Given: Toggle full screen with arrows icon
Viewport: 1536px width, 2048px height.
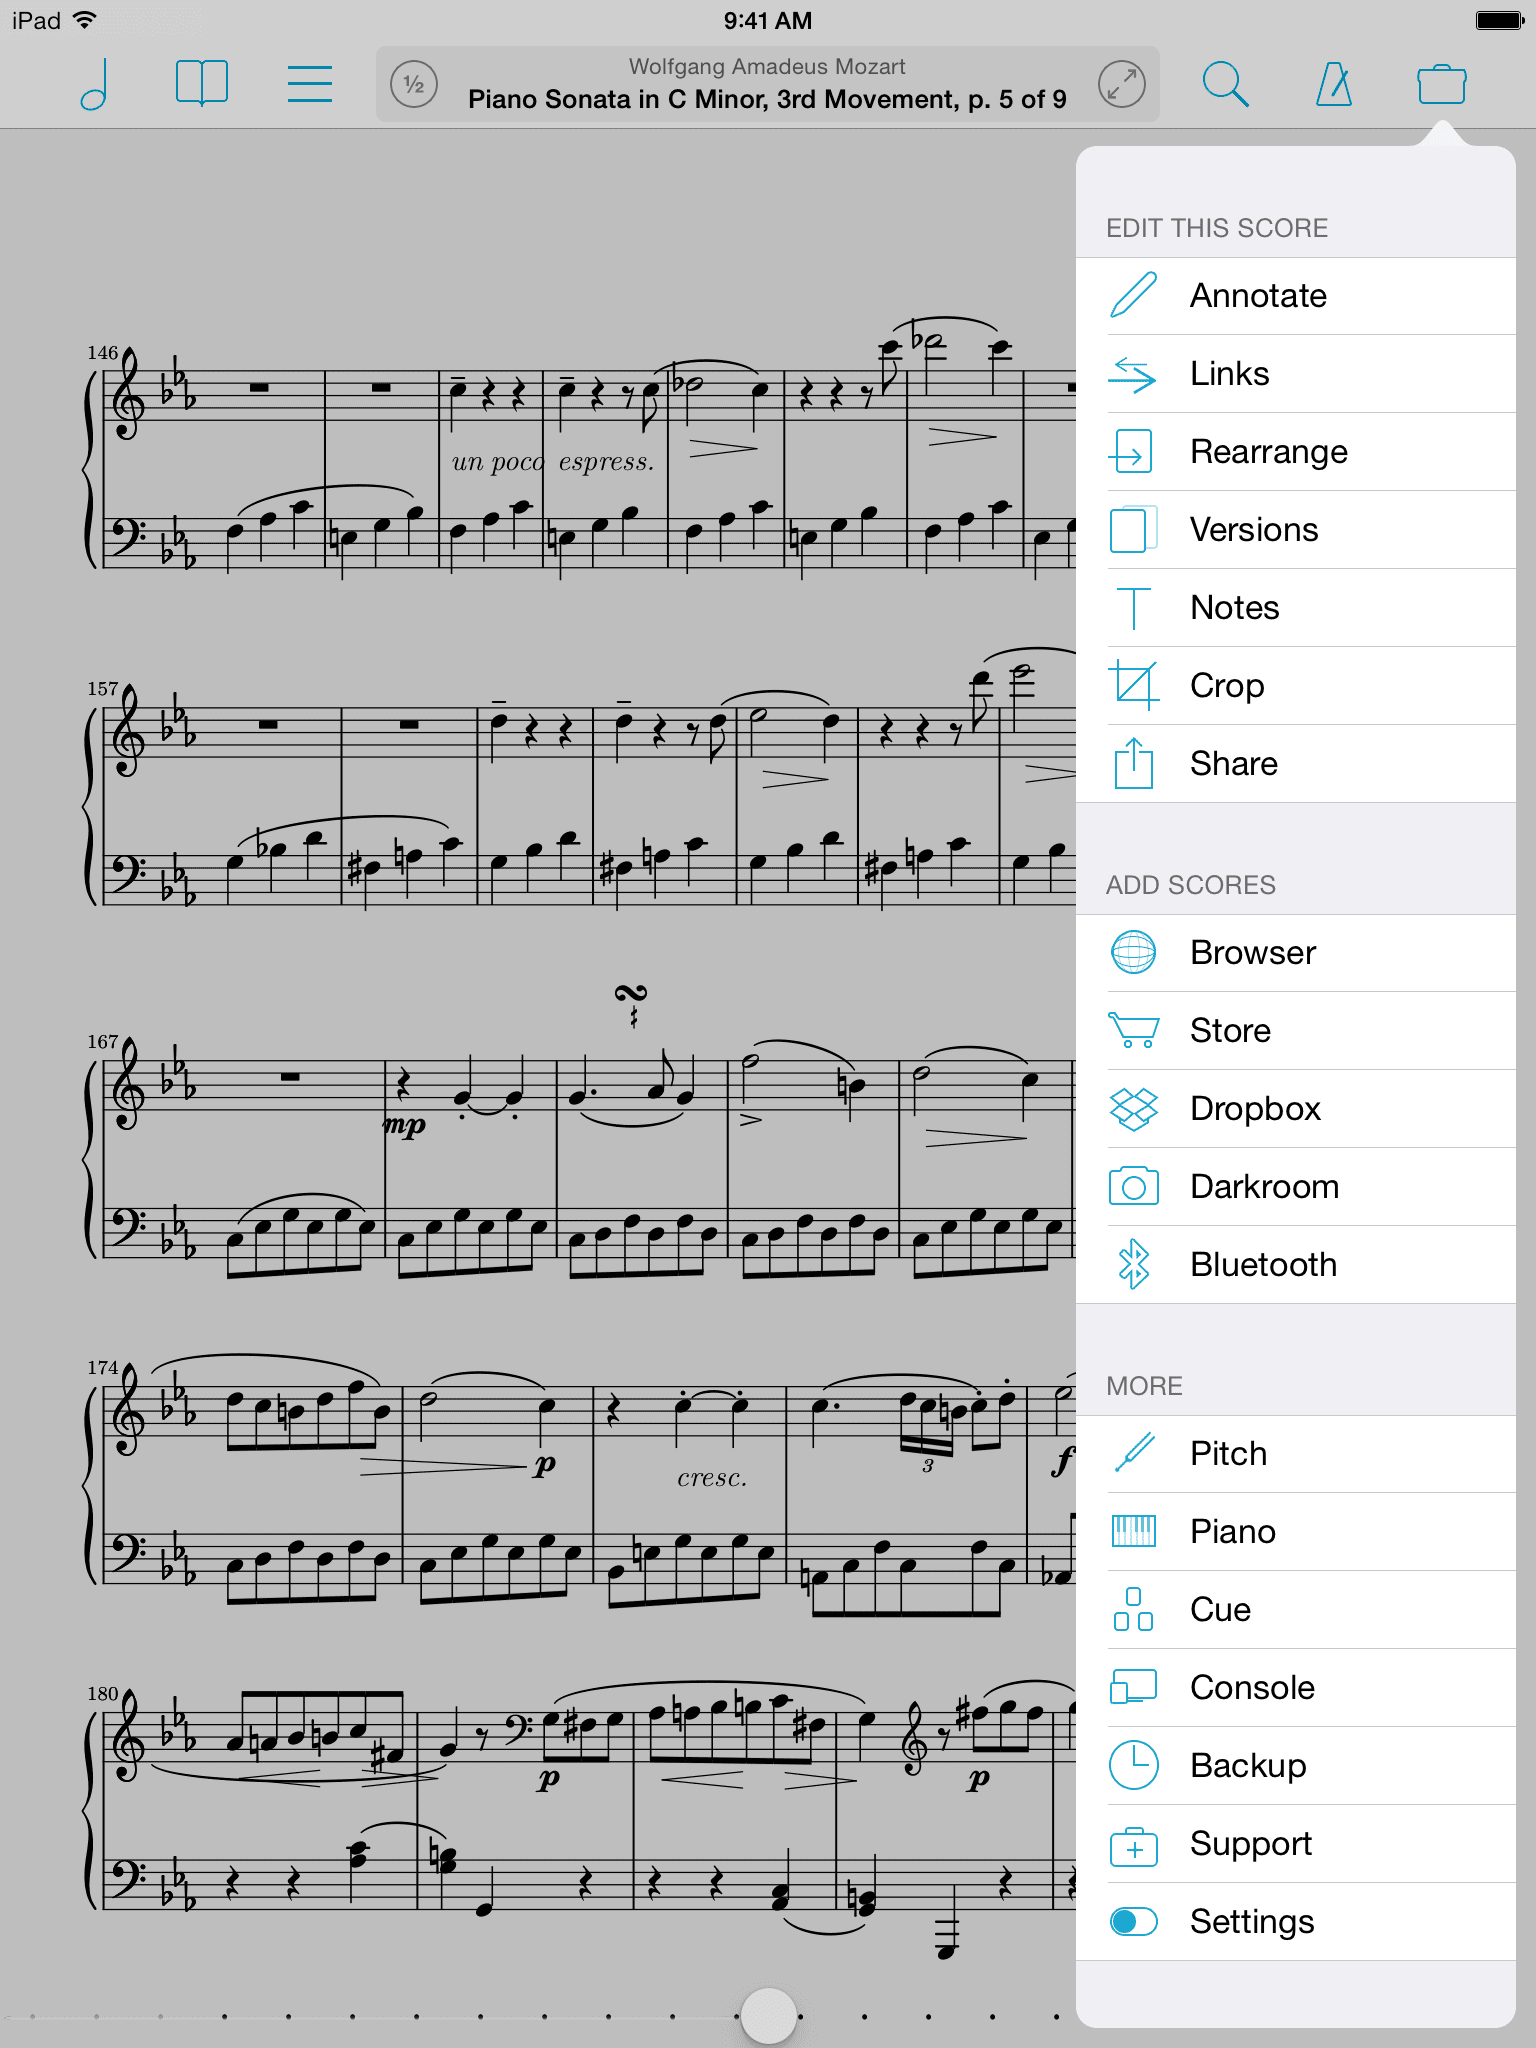Looking at the screenshot, I should pos(1122,84).
